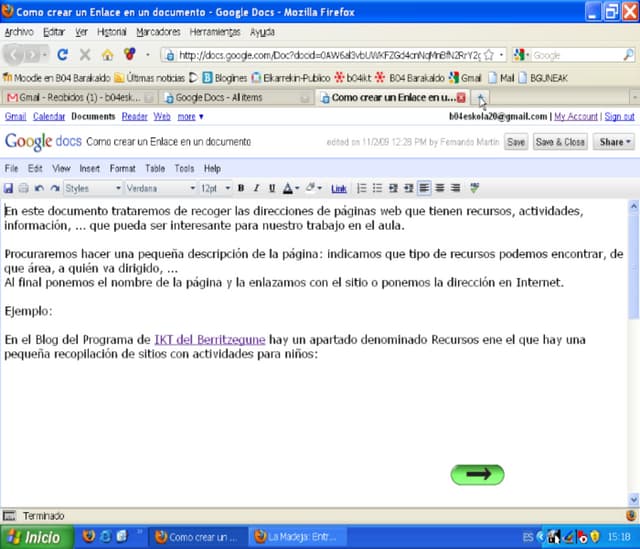Screen dimensions: 640x549
Task: Open the search engine selector dropdown
Action: [x=521, y=55]
